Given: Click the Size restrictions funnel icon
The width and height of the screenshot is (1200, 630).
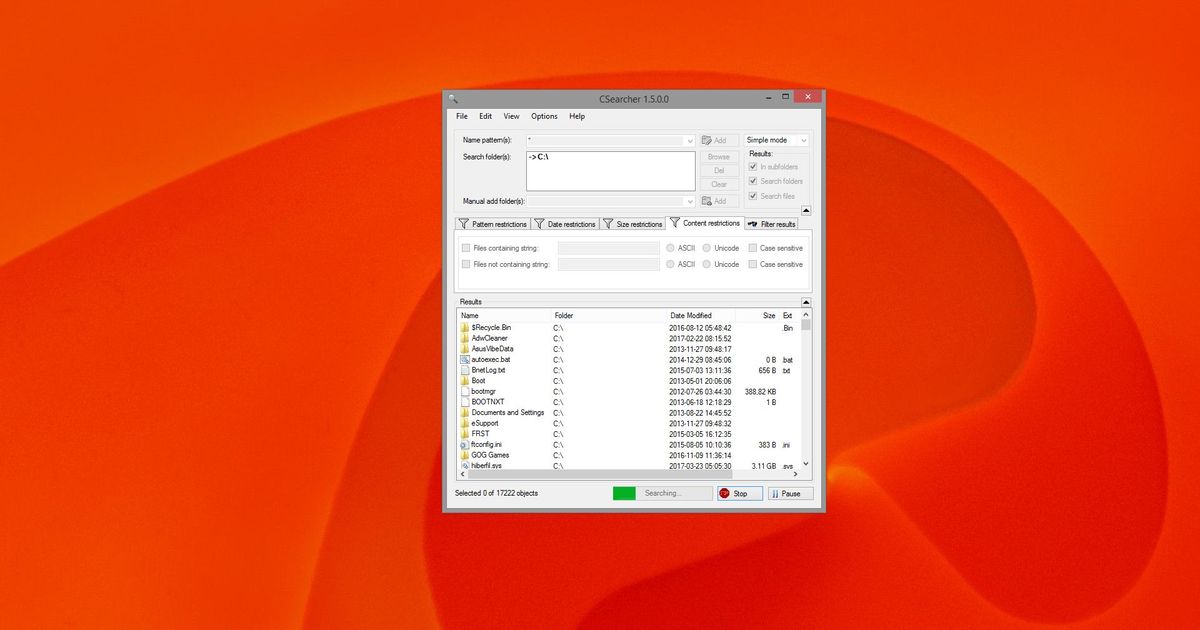Looking at the screenshot, I should coord(609,222).
